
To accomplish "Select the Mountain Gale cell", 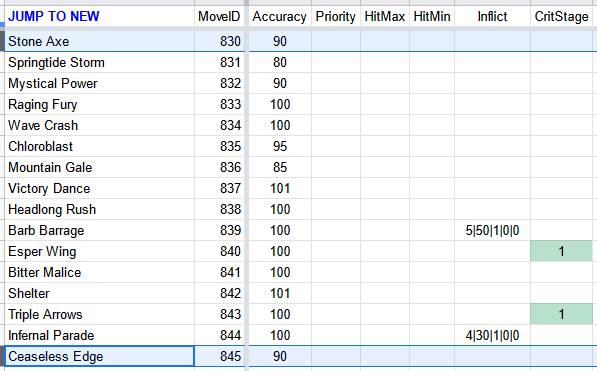I will coord(99,167).
